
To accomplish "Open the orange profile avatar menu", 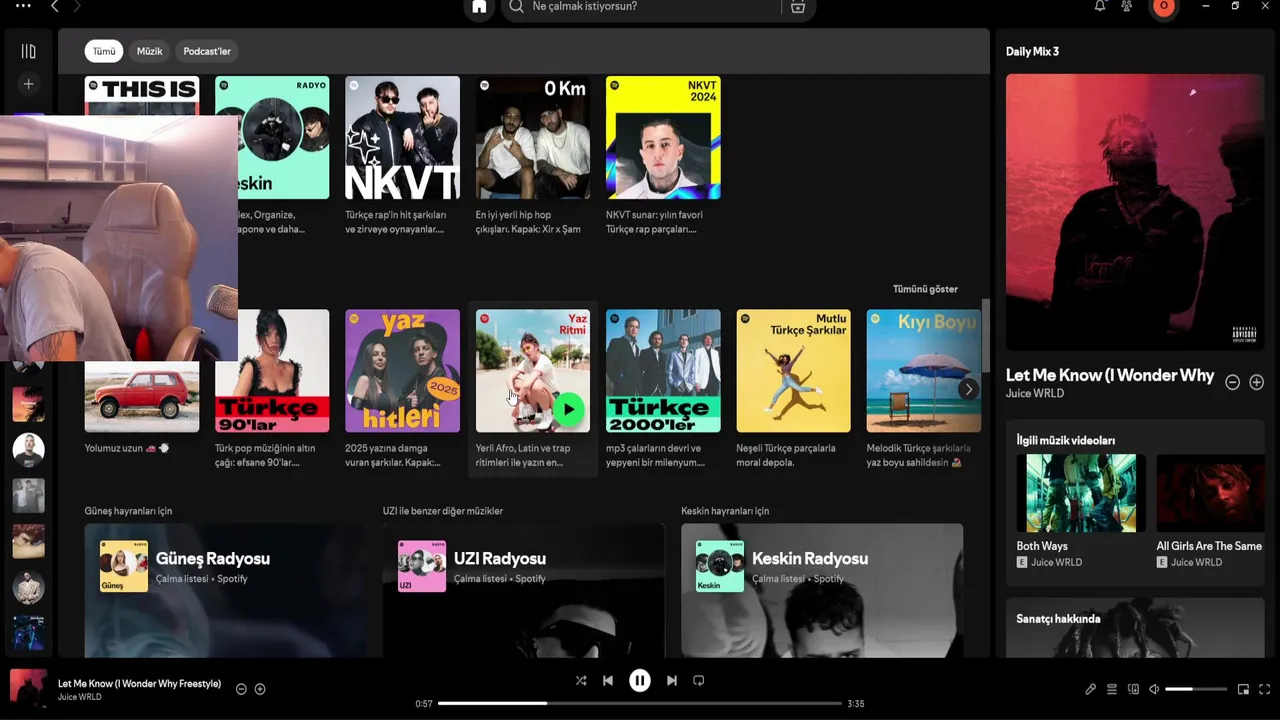I will (1163, 6).
